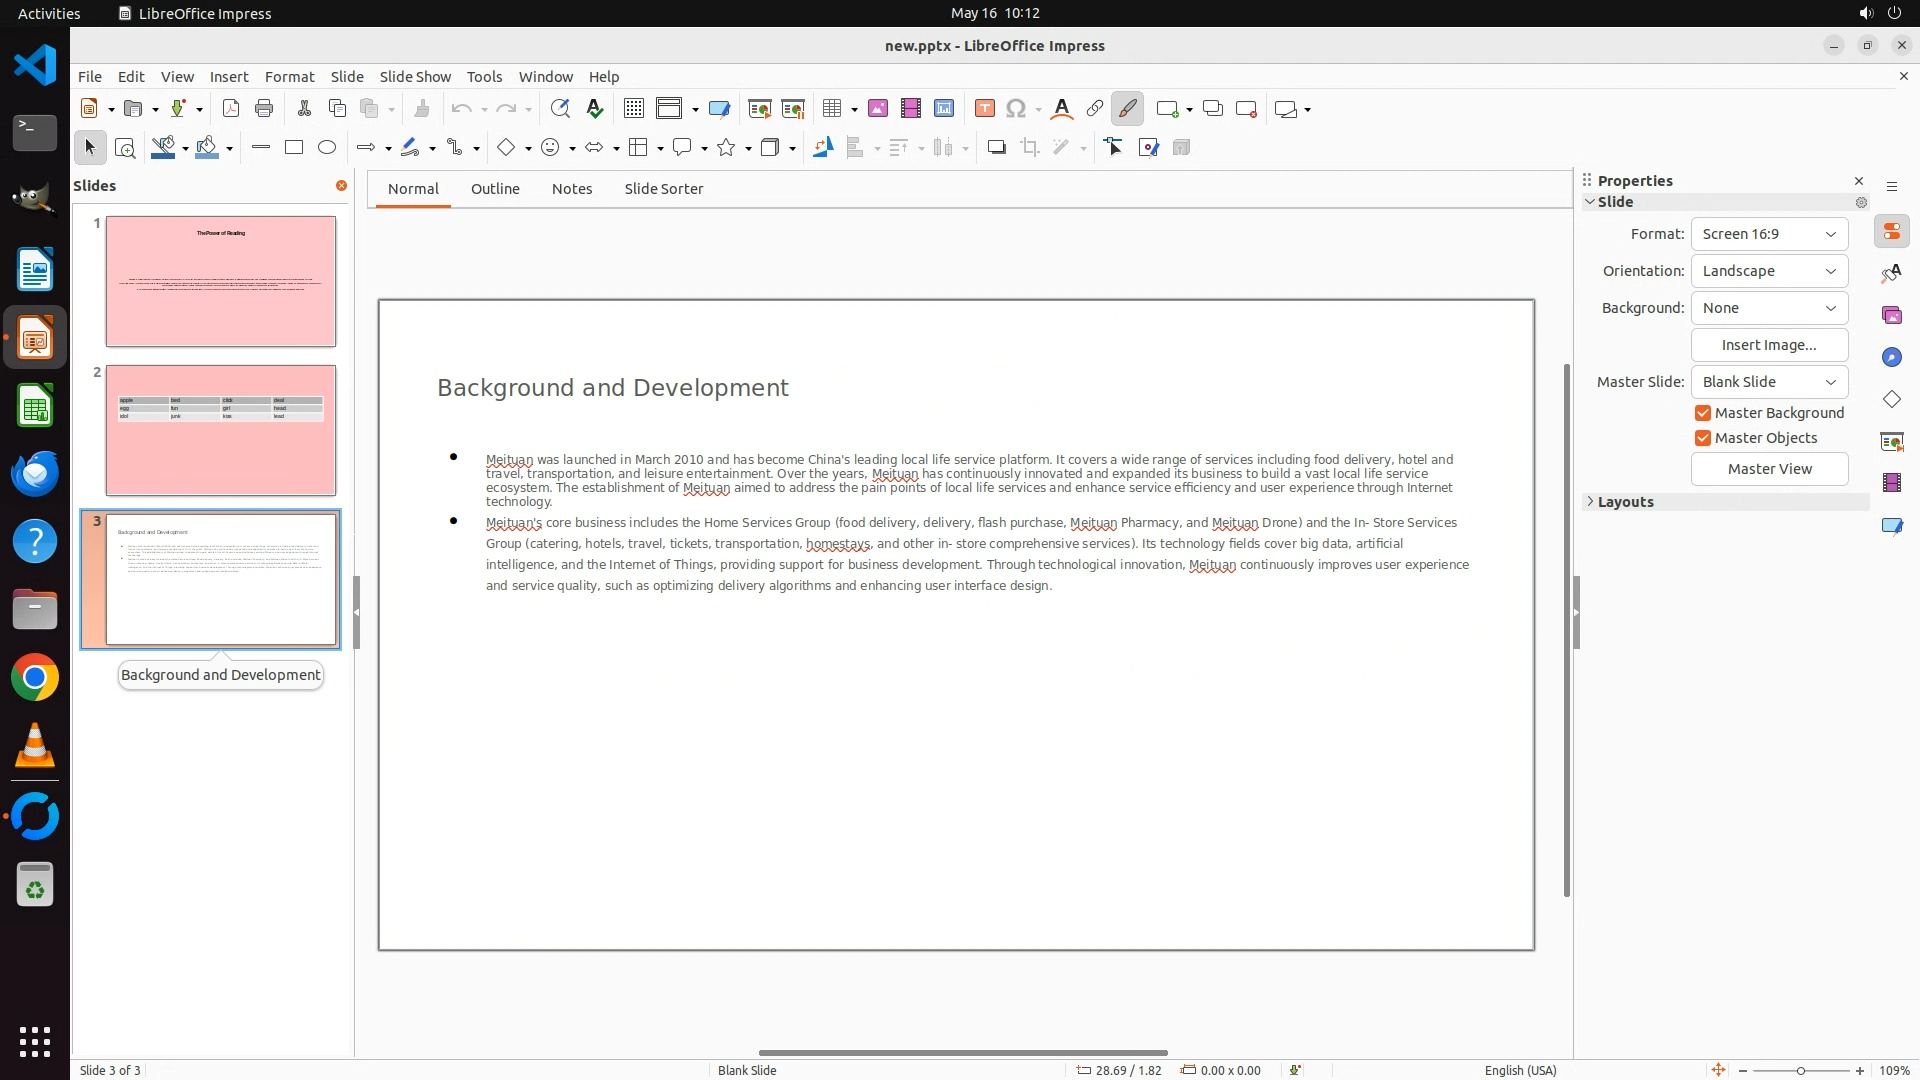Image resolution: width=1920 pixels, height=1080 pixels.
Task: Toggle the Shadow icon in drawing toolbar
Action: (x=996, y=148)
